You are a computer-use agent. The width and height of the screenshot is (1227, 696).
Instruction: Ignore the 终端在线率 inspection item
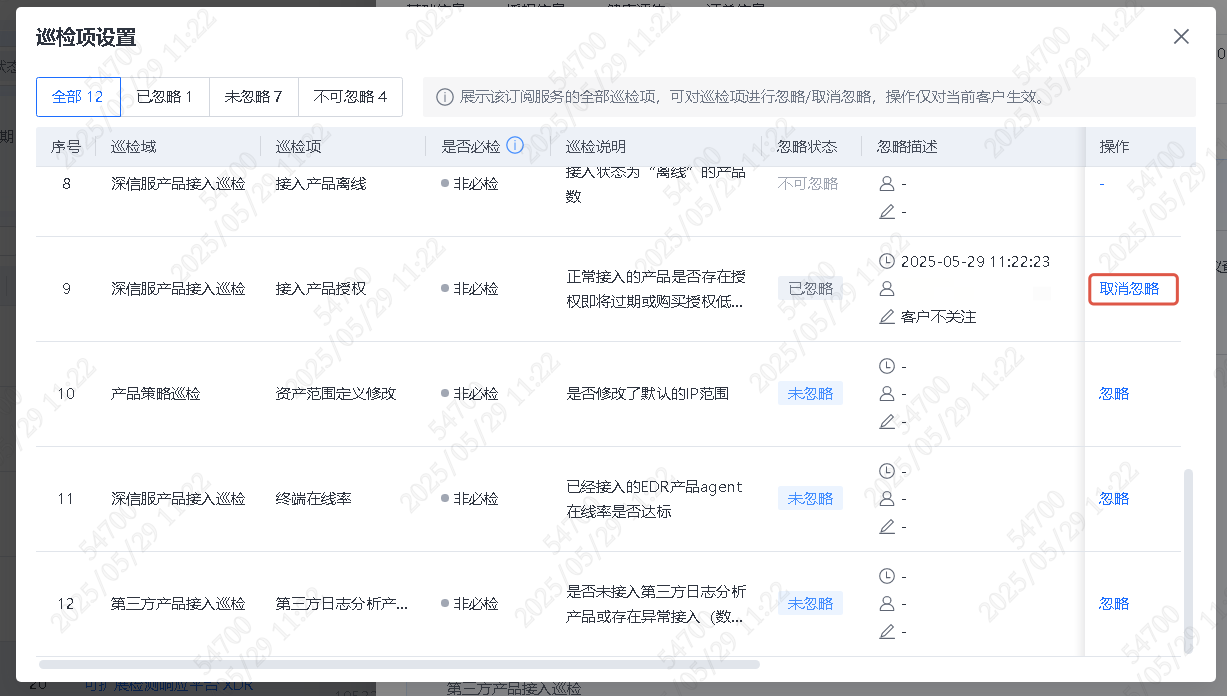[1114, 499]
